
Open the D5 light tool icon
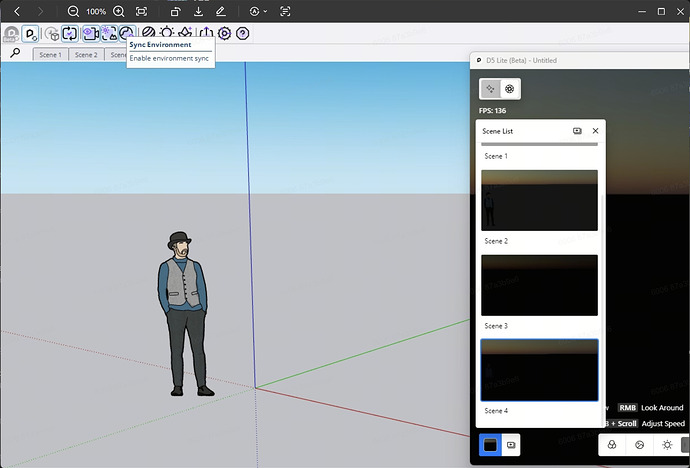[167, 33]
